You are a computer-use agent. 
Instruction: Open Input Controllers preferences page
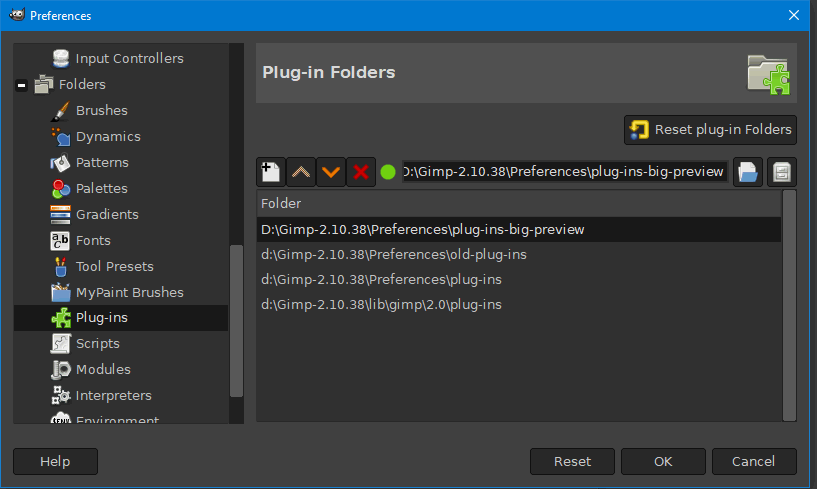[x=130, y=58]
